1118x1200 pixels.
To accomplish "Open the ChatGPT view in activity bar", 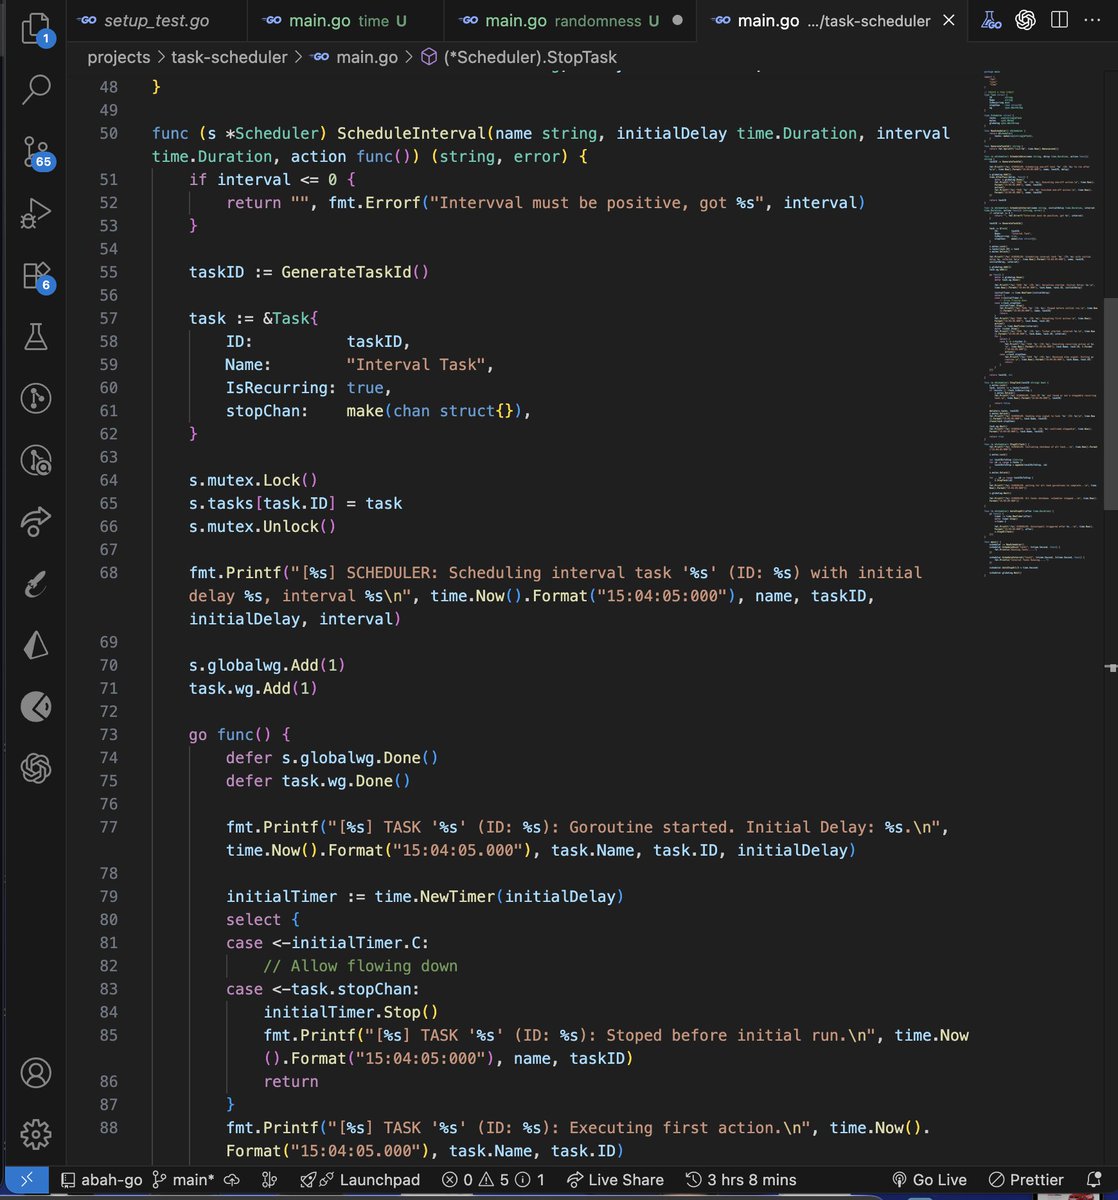I will pos(36,769).
